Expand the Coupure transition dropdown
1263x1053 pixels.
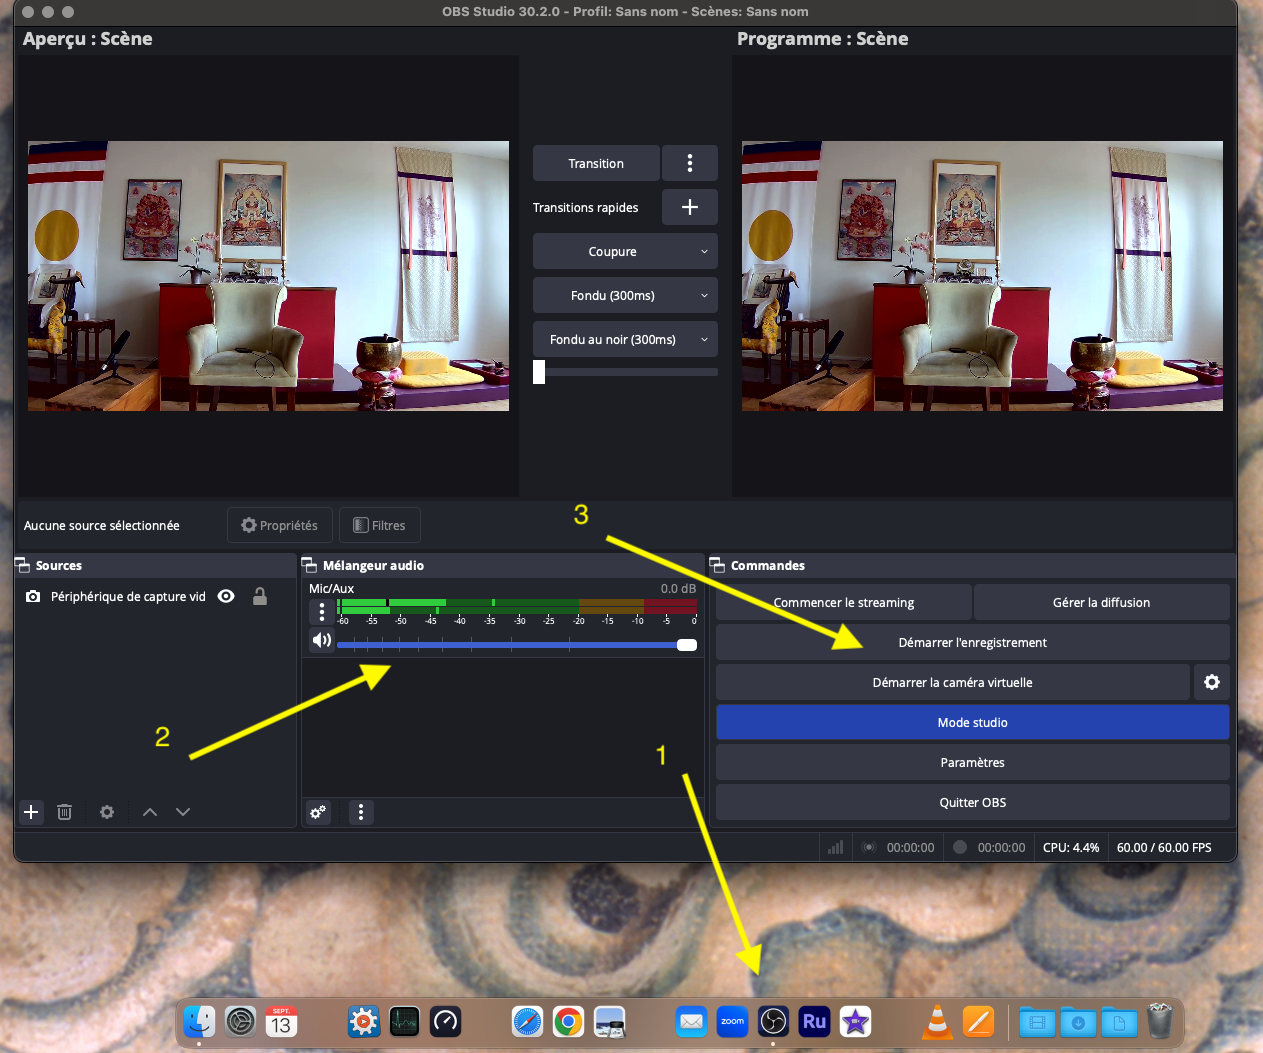pos(624,251)
